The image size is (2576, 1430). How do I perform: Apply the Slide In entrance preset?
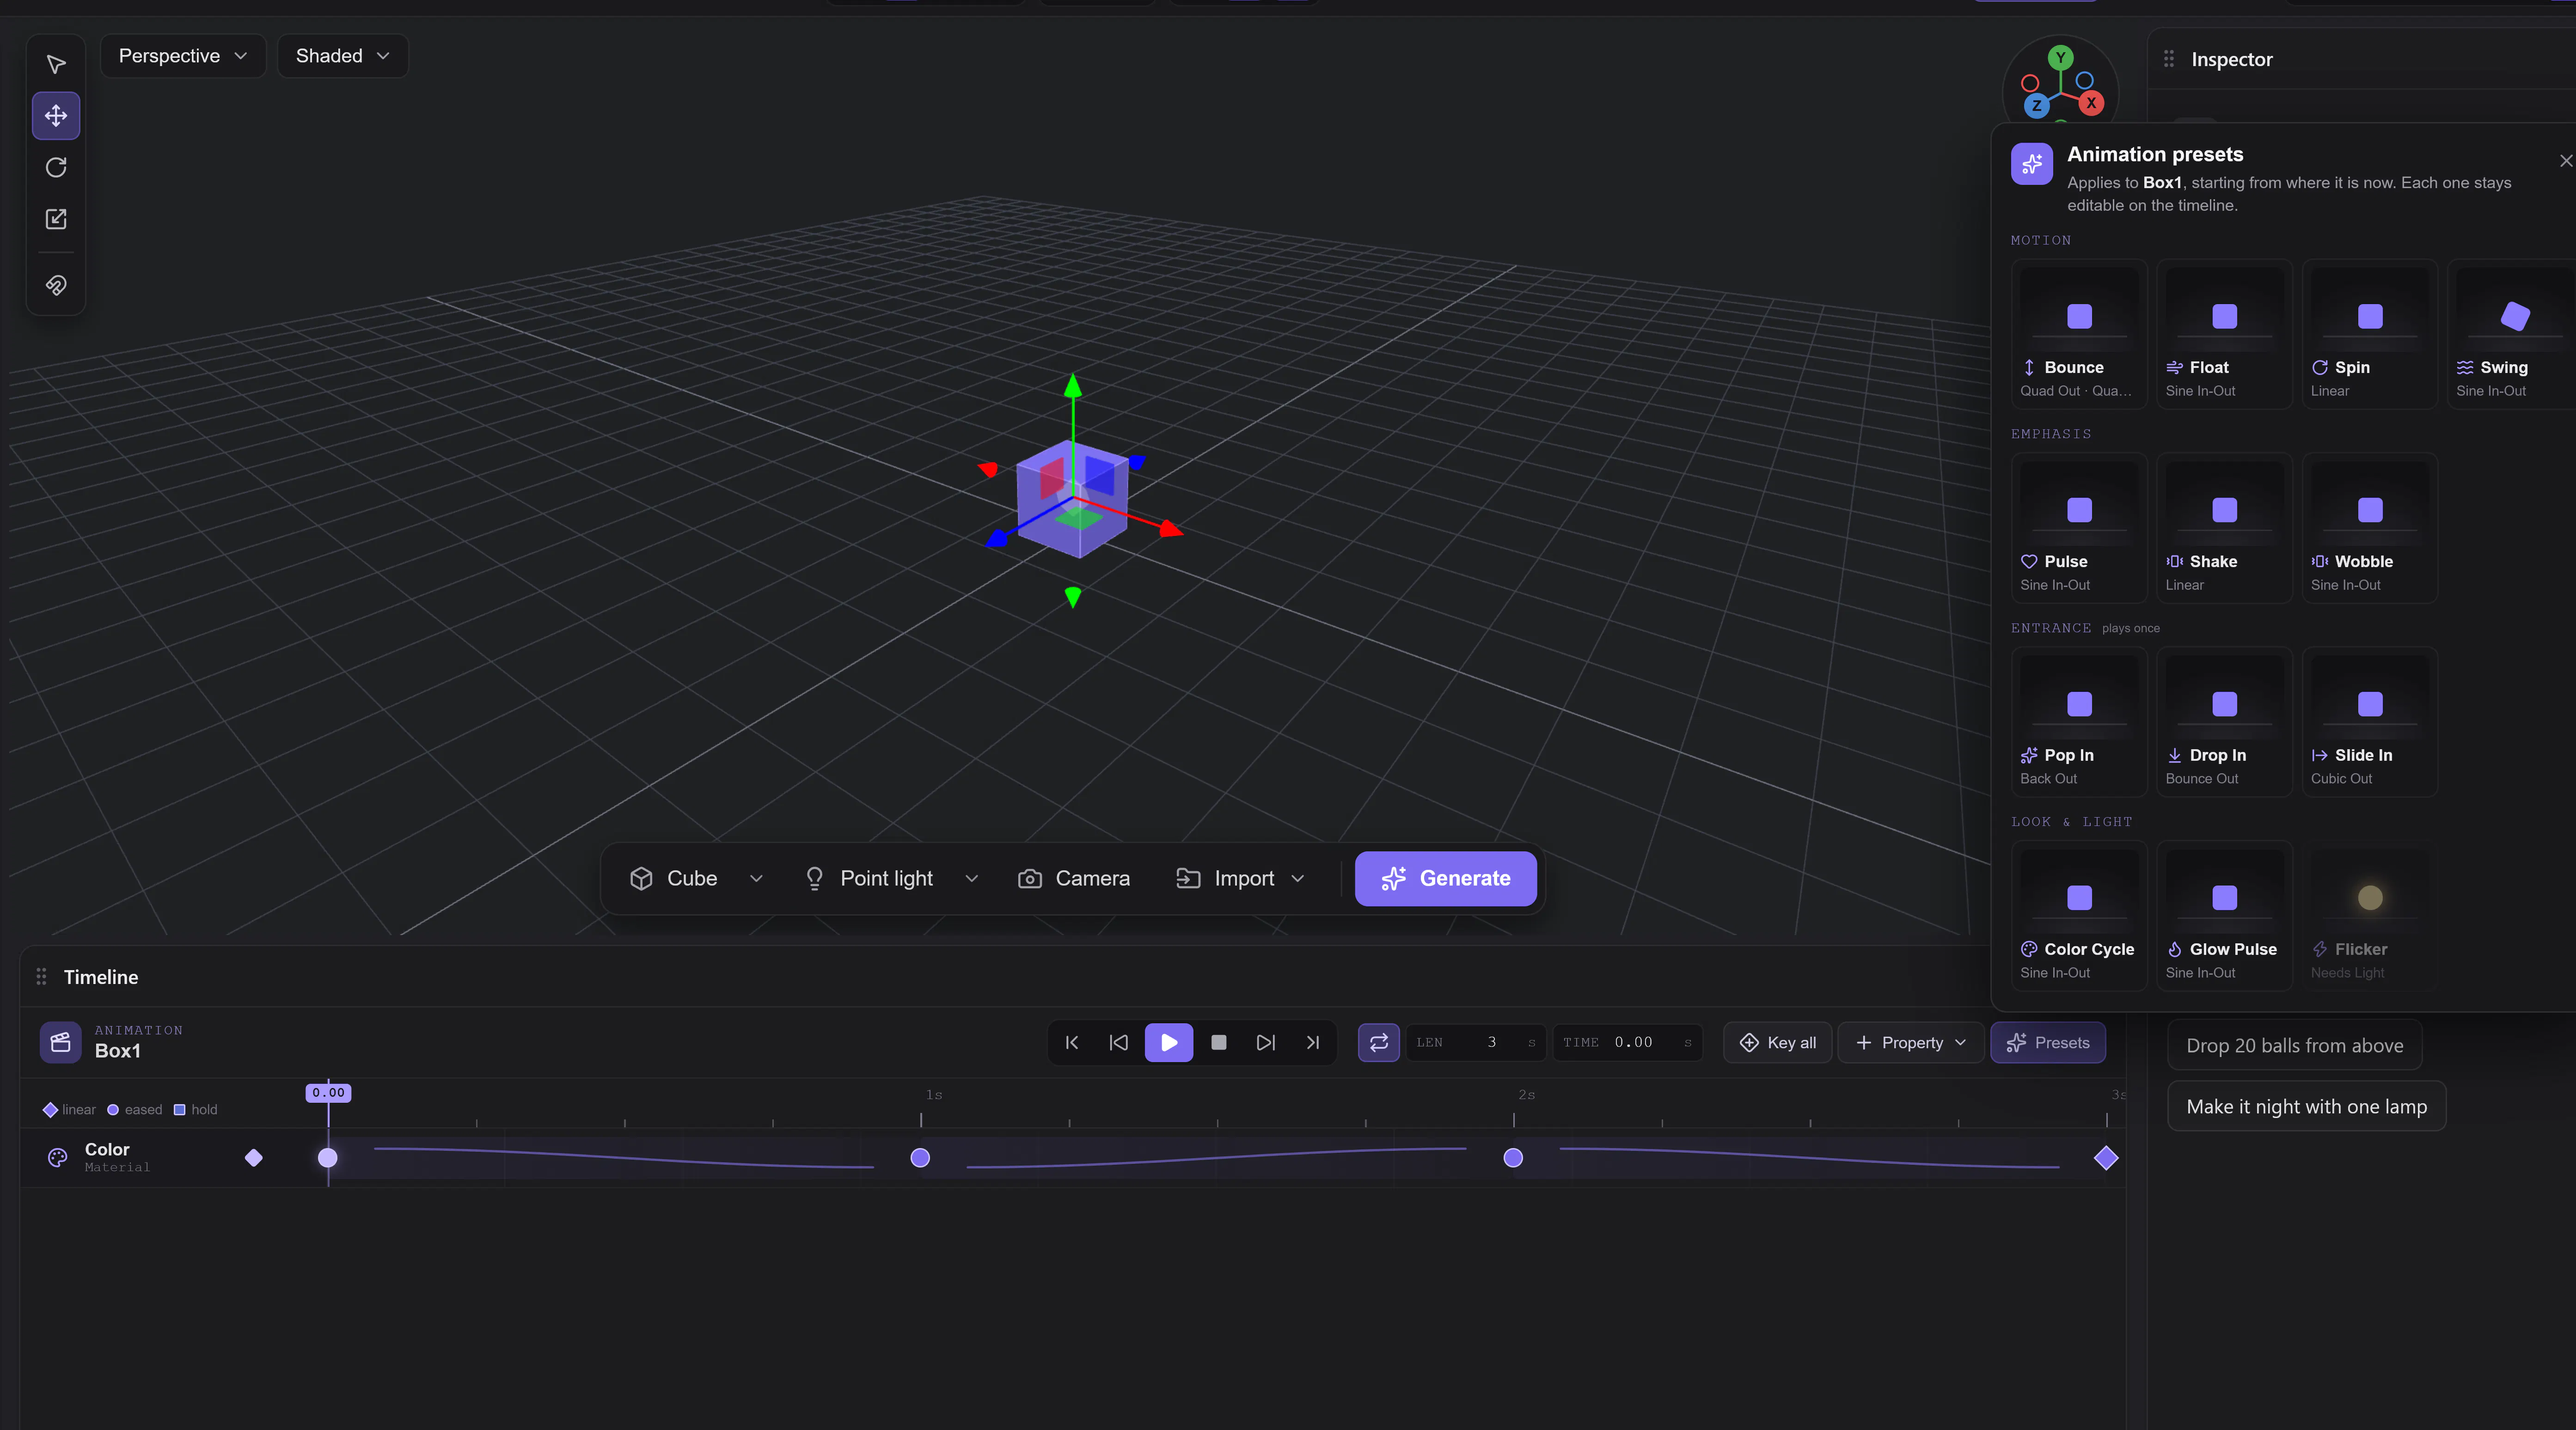2369,722
